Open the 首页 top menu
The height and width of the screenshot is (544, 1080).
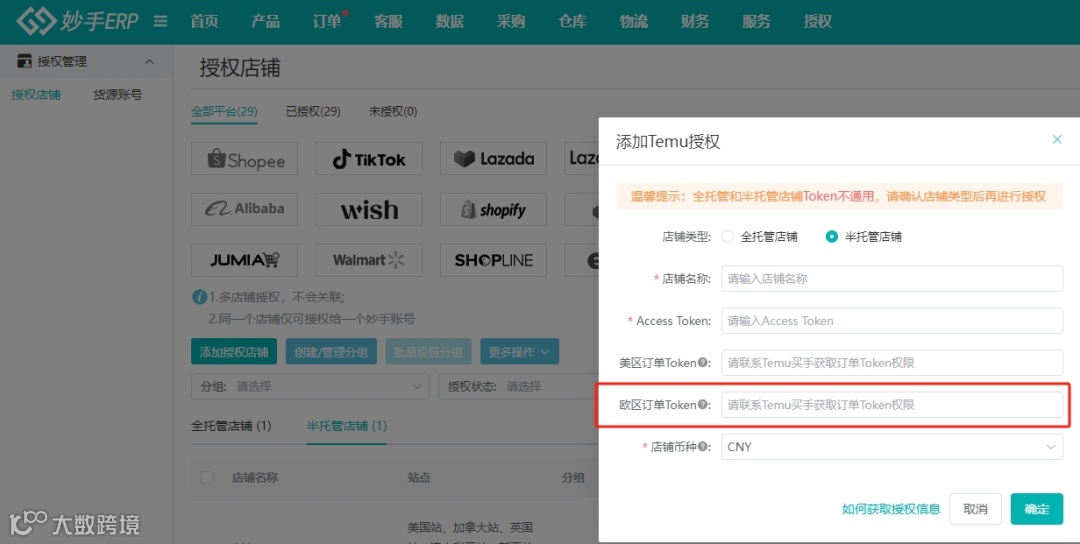(x=205, y=21)
